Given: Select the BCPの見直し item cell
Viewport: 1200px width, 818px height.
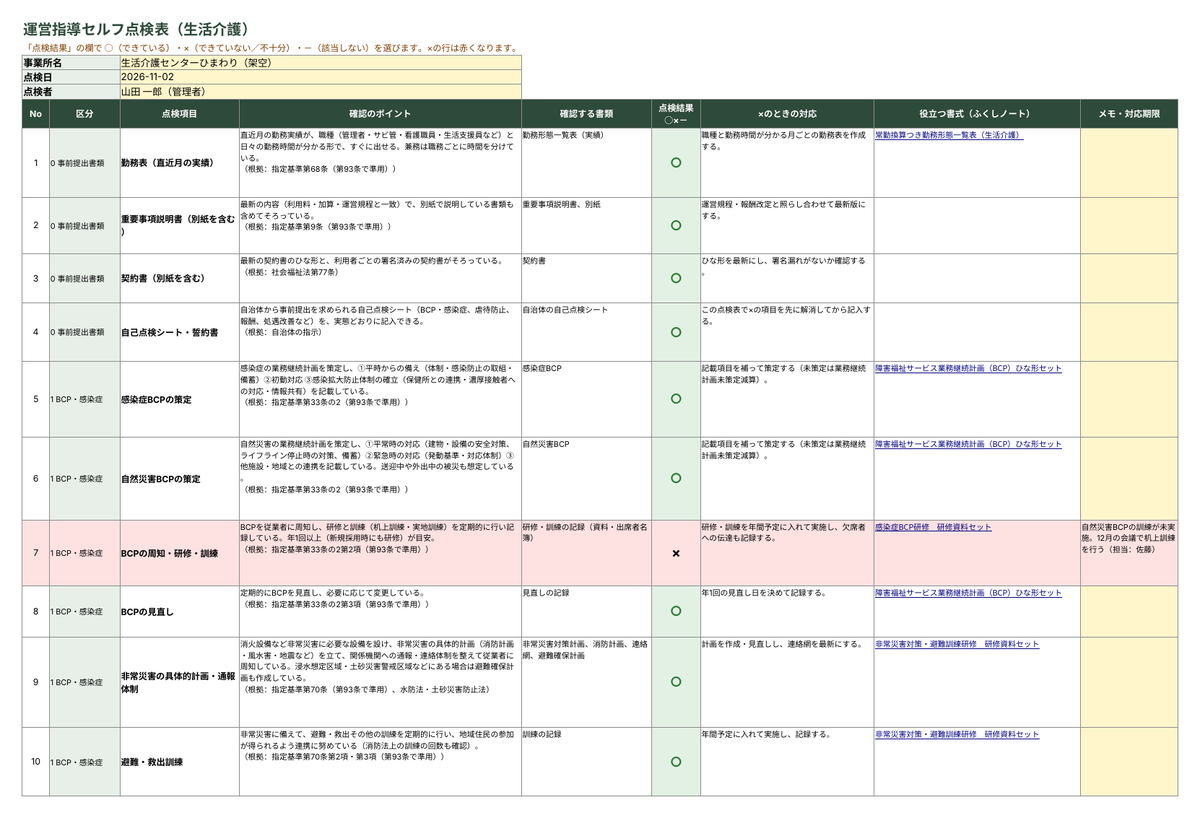Looking at the screenshot, I should point(179,611).
